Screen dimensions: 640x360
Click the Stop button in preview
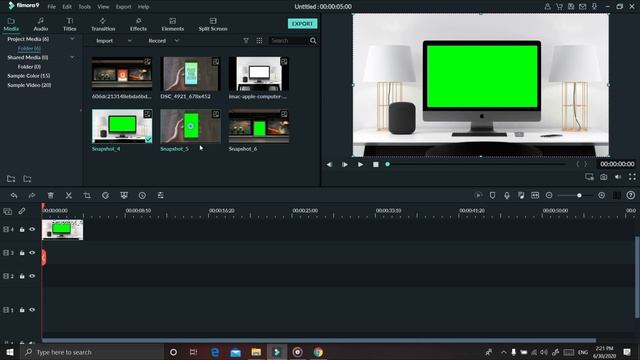pyautogui.click(x=376, y=164)
